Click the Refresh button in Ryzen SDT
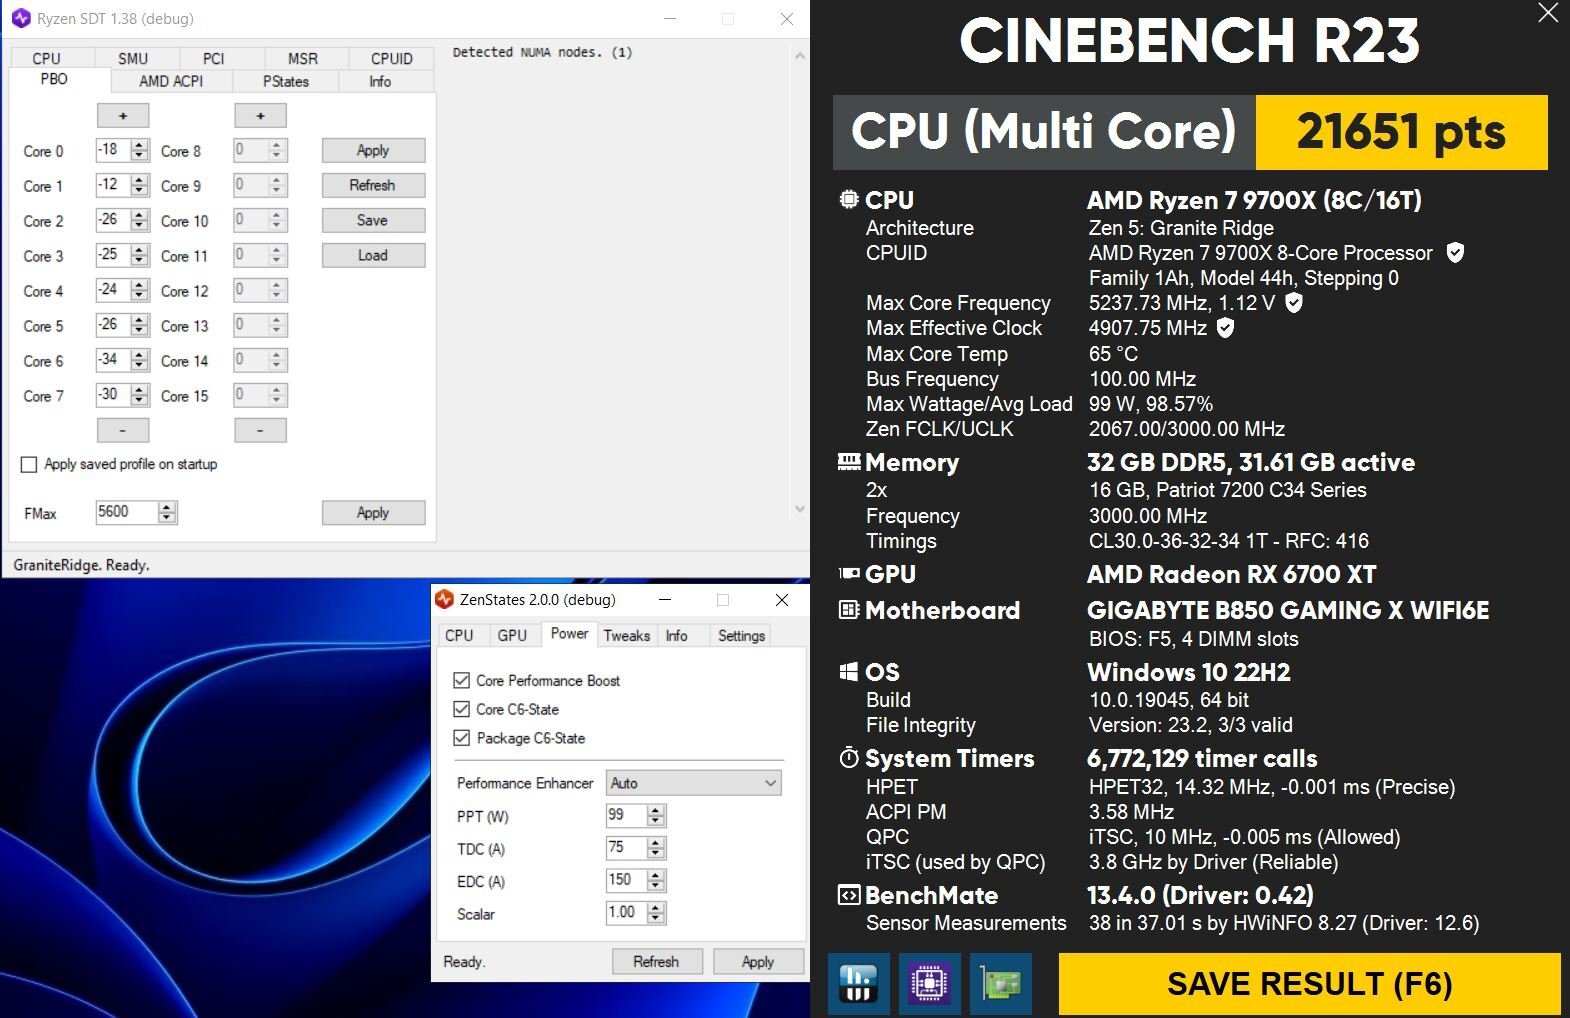1570x1018 pixels. 373,185
